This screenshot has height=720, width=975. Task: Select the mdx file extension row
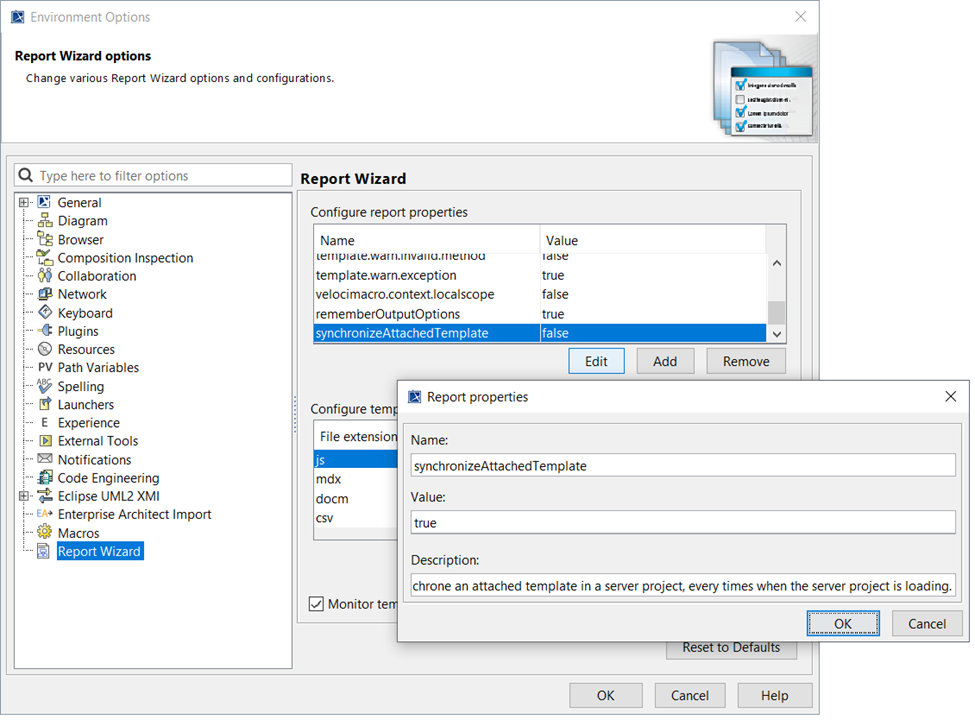tap(356, 479)
